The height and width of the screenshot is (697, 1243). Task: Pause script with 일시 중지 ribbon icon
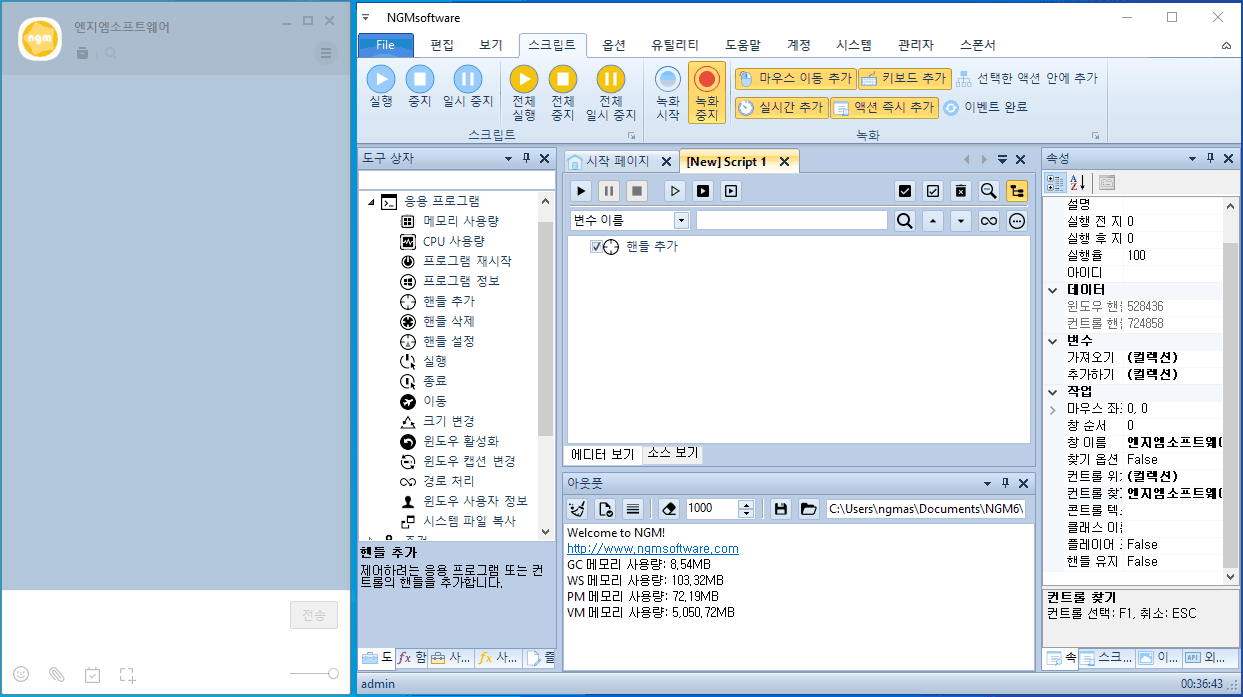coord(468,86)
